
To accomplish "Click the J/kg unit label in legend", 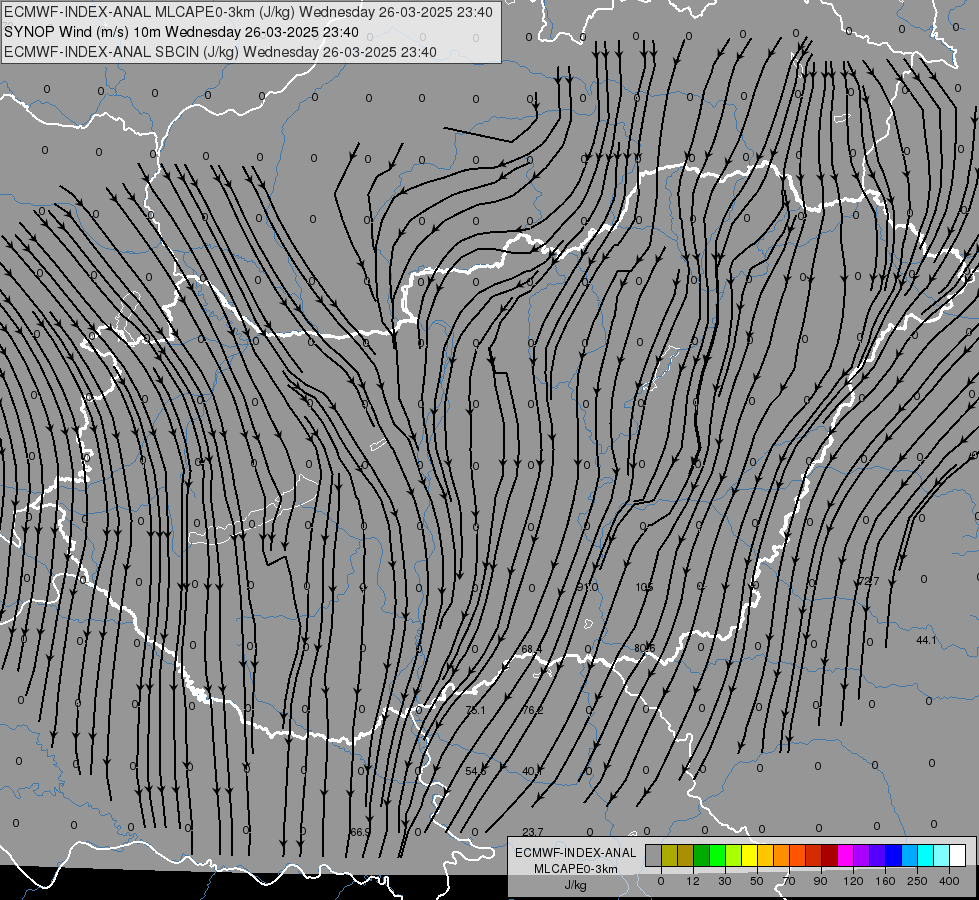I will 575,885.
